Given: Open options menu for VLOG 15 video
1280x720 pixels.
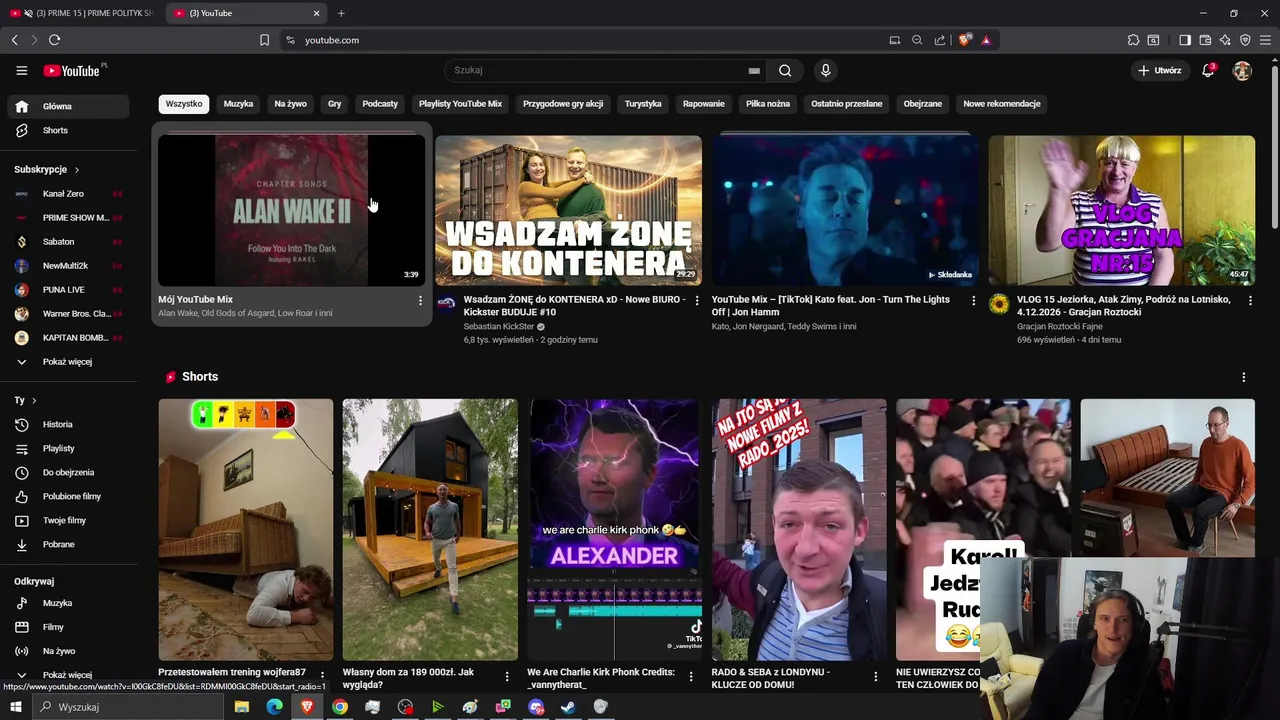Looking at the screenshot, I should point(1250,300).
